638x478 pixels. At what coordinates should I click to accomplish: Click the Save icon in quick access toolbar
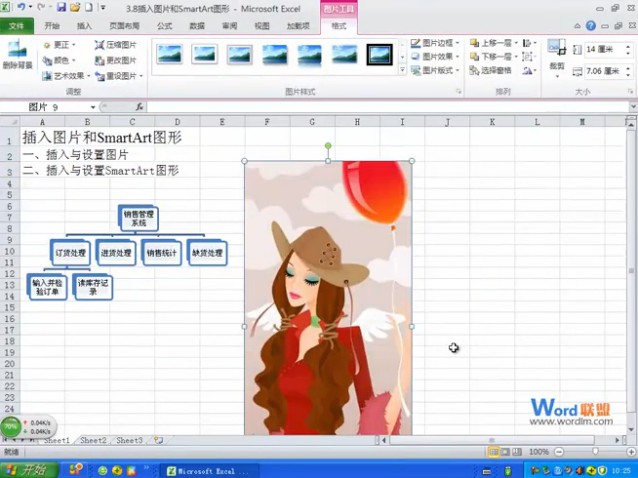[61, 7]
